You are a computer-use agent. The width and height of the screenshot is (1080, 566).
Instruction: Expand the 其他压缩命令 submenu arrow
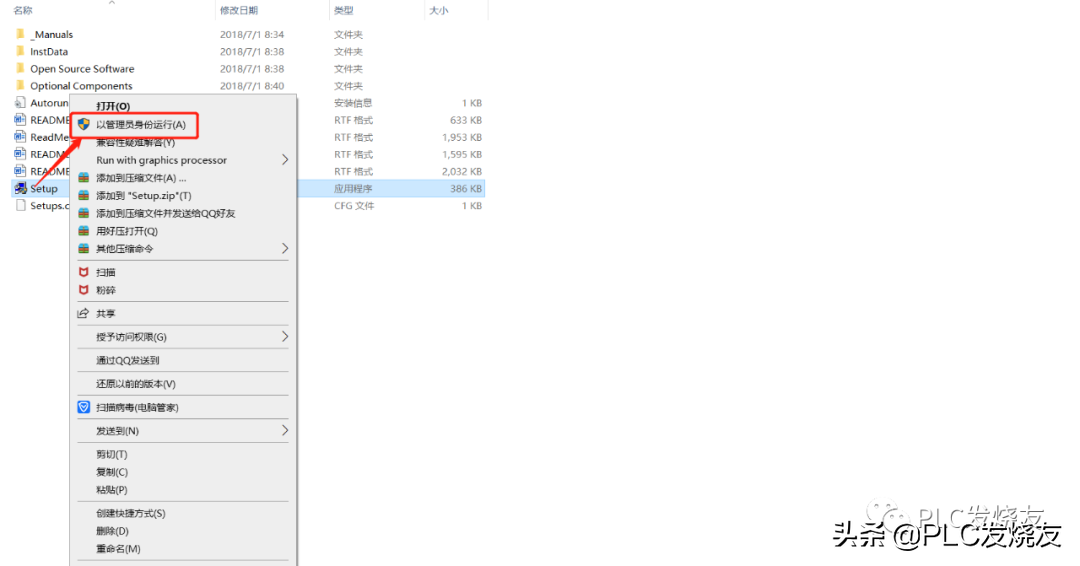click(284, 248)
